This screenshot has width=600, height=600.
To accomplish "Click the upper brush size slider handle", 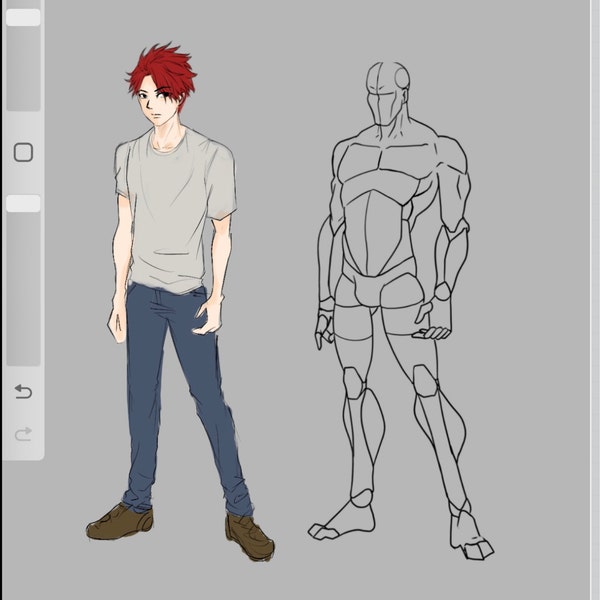I will (x=23, y=18).
